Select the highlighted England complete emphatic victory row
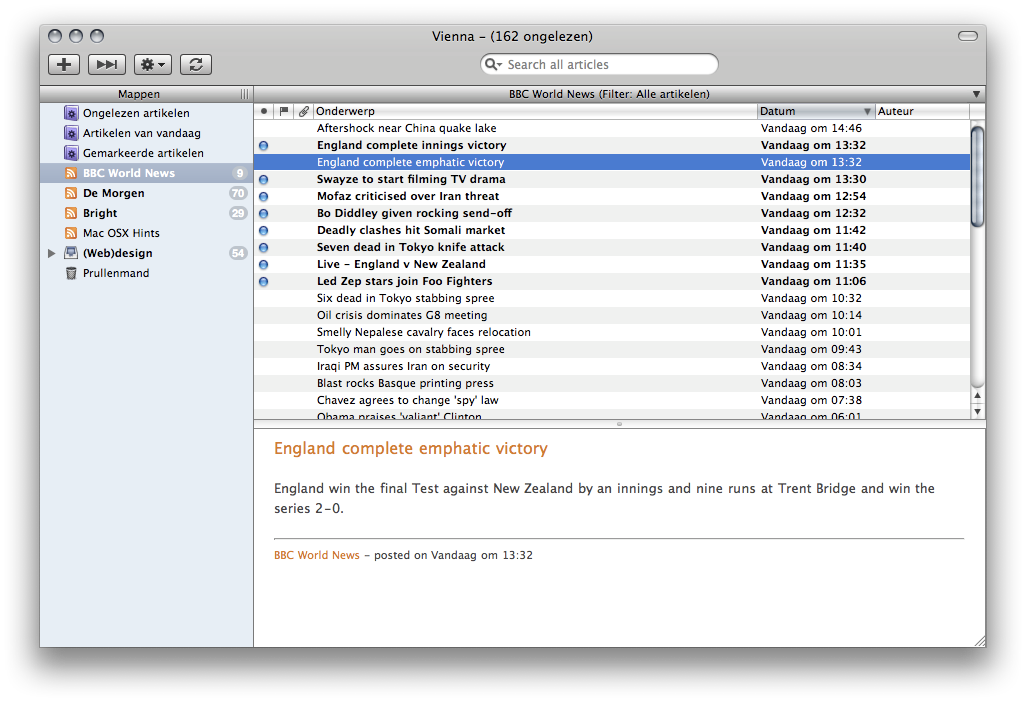Viewport: 1026px width, 702px height. click(612, 162)
